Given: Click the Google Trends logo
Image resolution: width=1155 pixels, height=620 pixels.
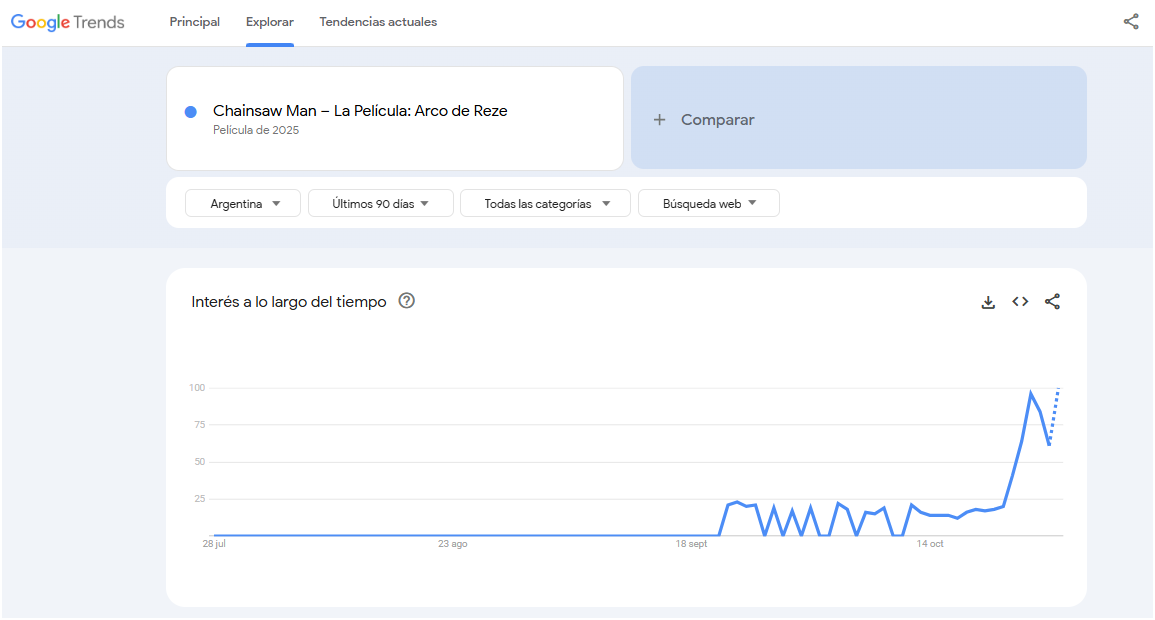Looking at the screenshot, I should [x=68, y=22].
